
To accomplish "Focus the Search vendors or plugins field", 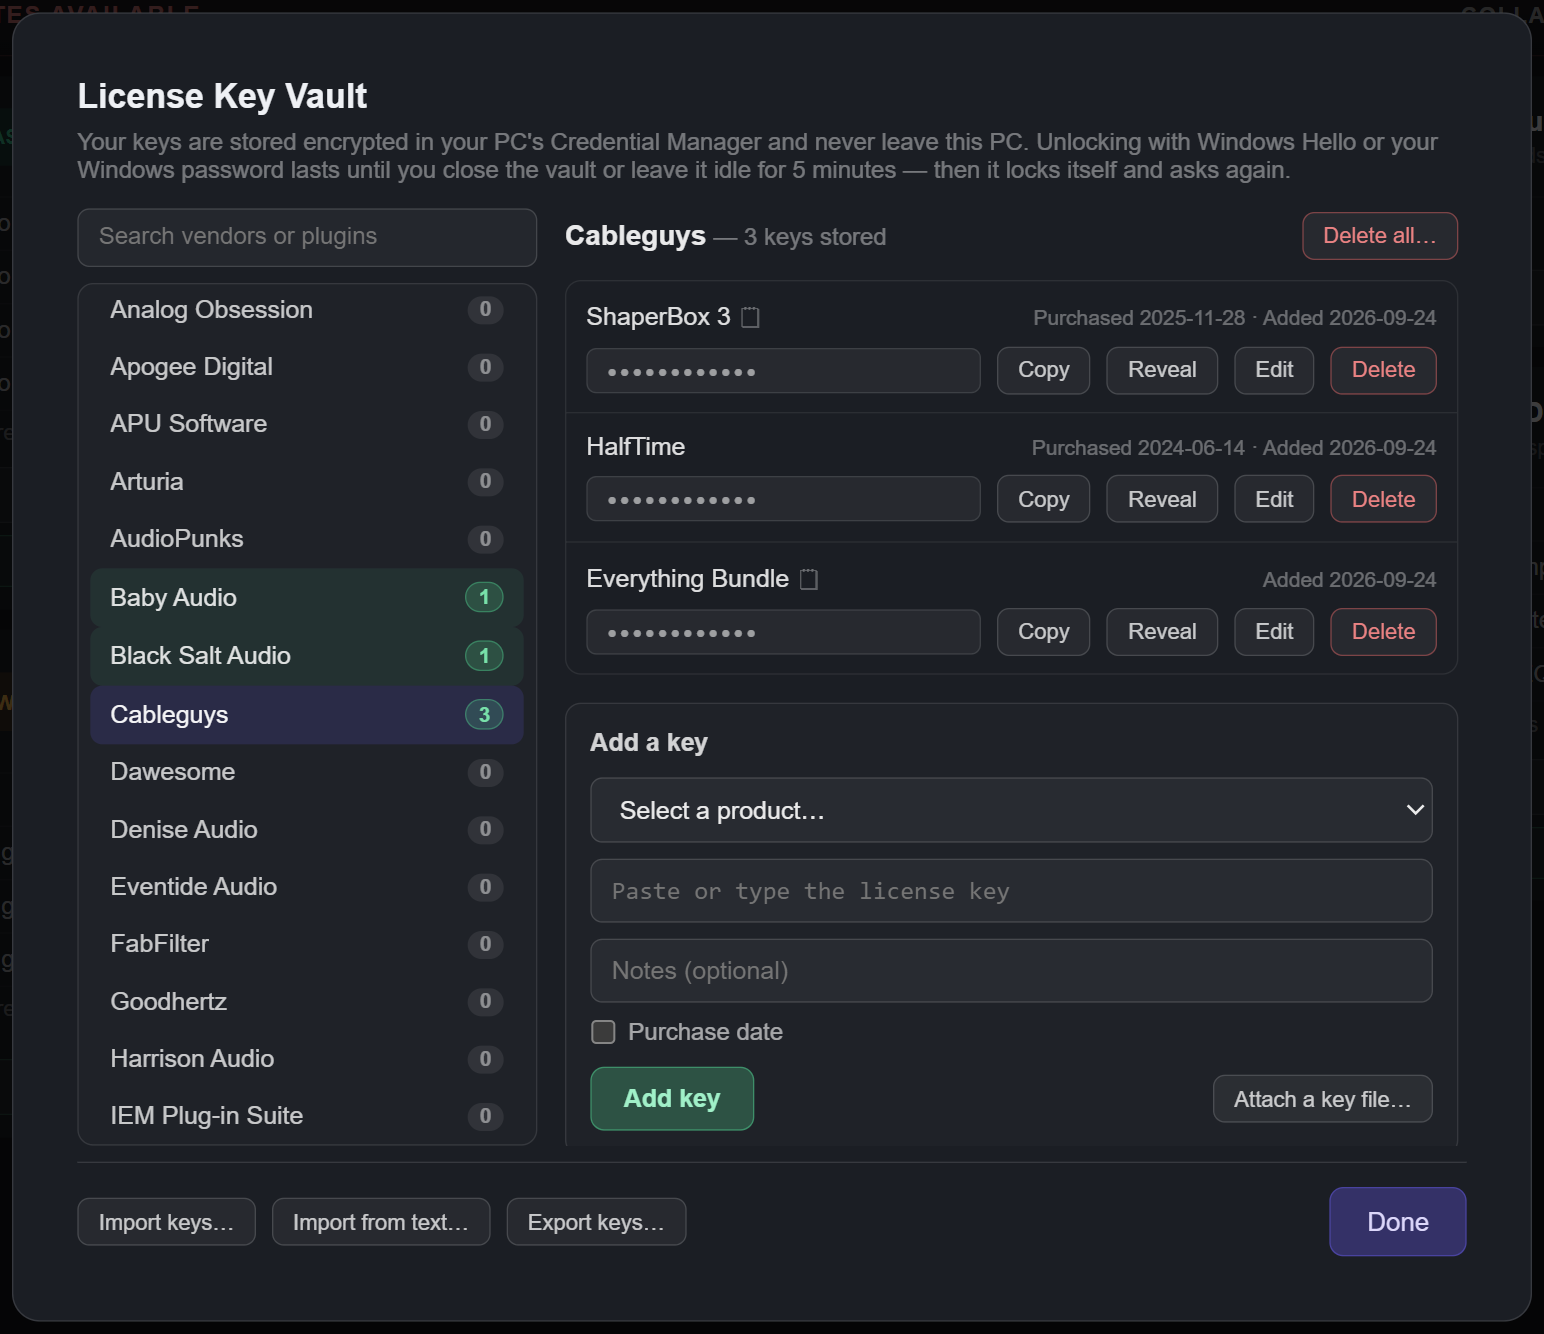I will coord(307,237).
